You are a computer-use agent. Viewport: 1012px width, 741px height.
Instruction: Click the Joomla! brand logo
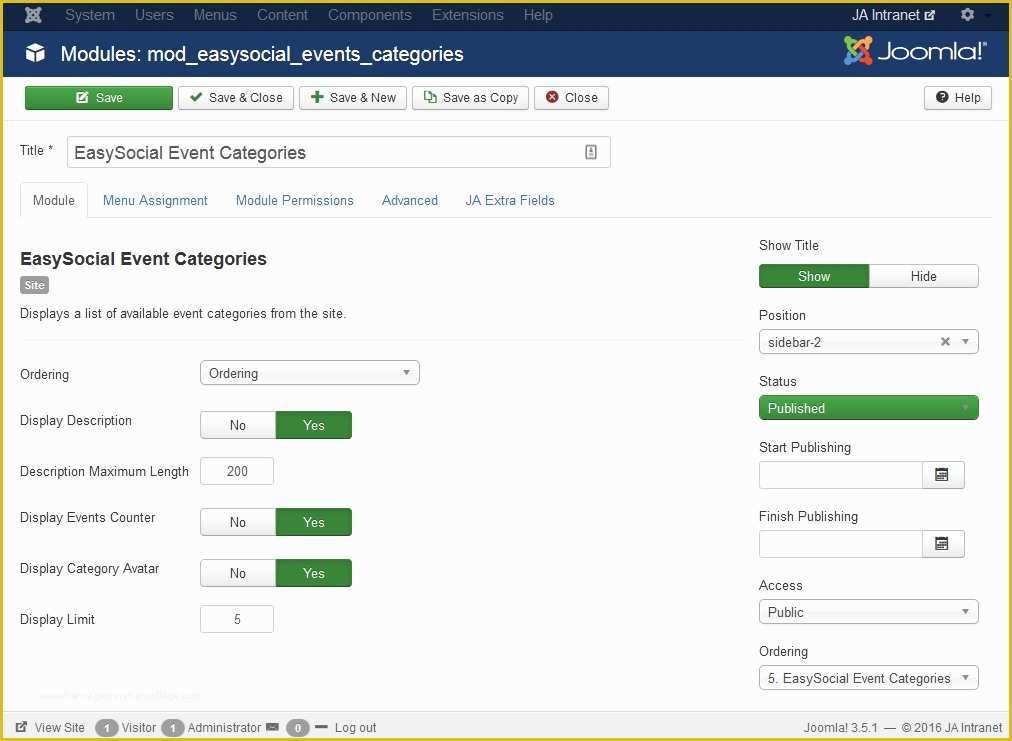coord(915,51)
